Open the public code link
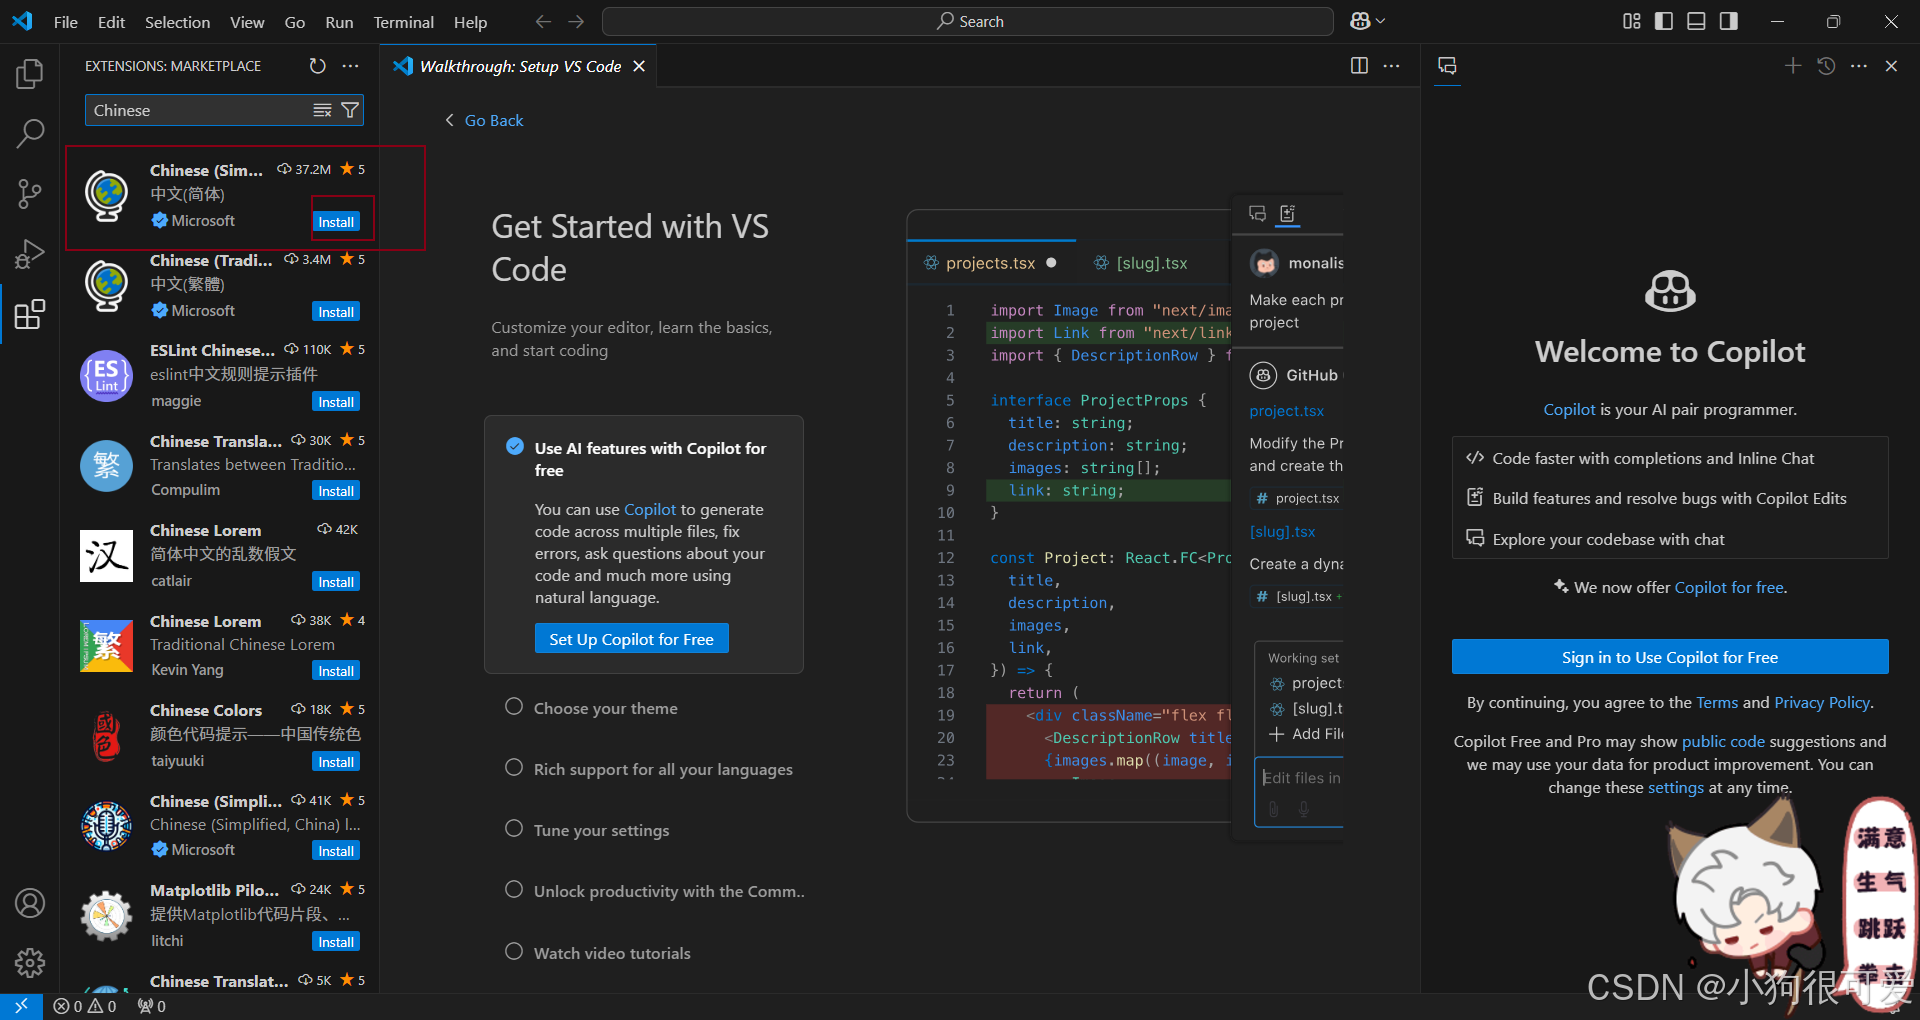This screenshot has width=1920, height=1020. [x=1723, y=742]
